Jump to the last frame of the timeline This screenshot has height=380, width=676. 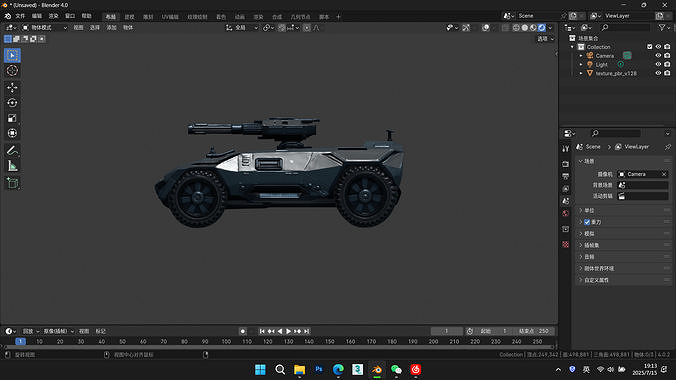click(x=306, y=331)
